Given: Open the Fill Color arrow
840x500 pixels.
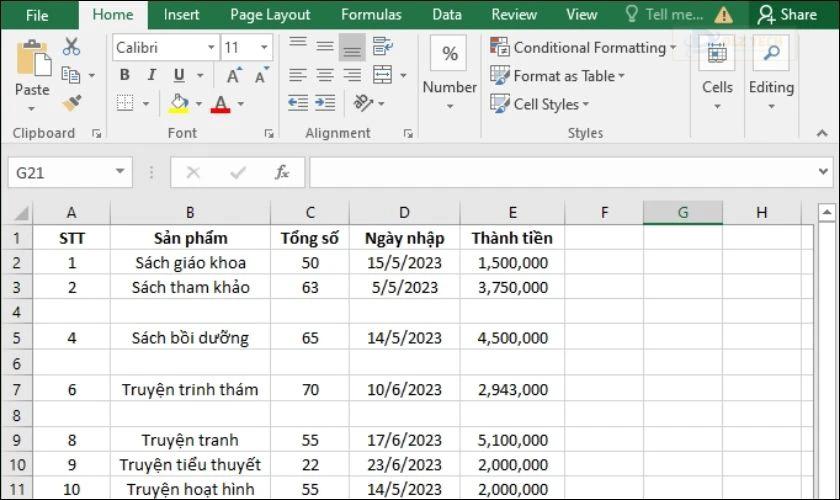Looking at the screenshot, I should (x=199, y=103).
